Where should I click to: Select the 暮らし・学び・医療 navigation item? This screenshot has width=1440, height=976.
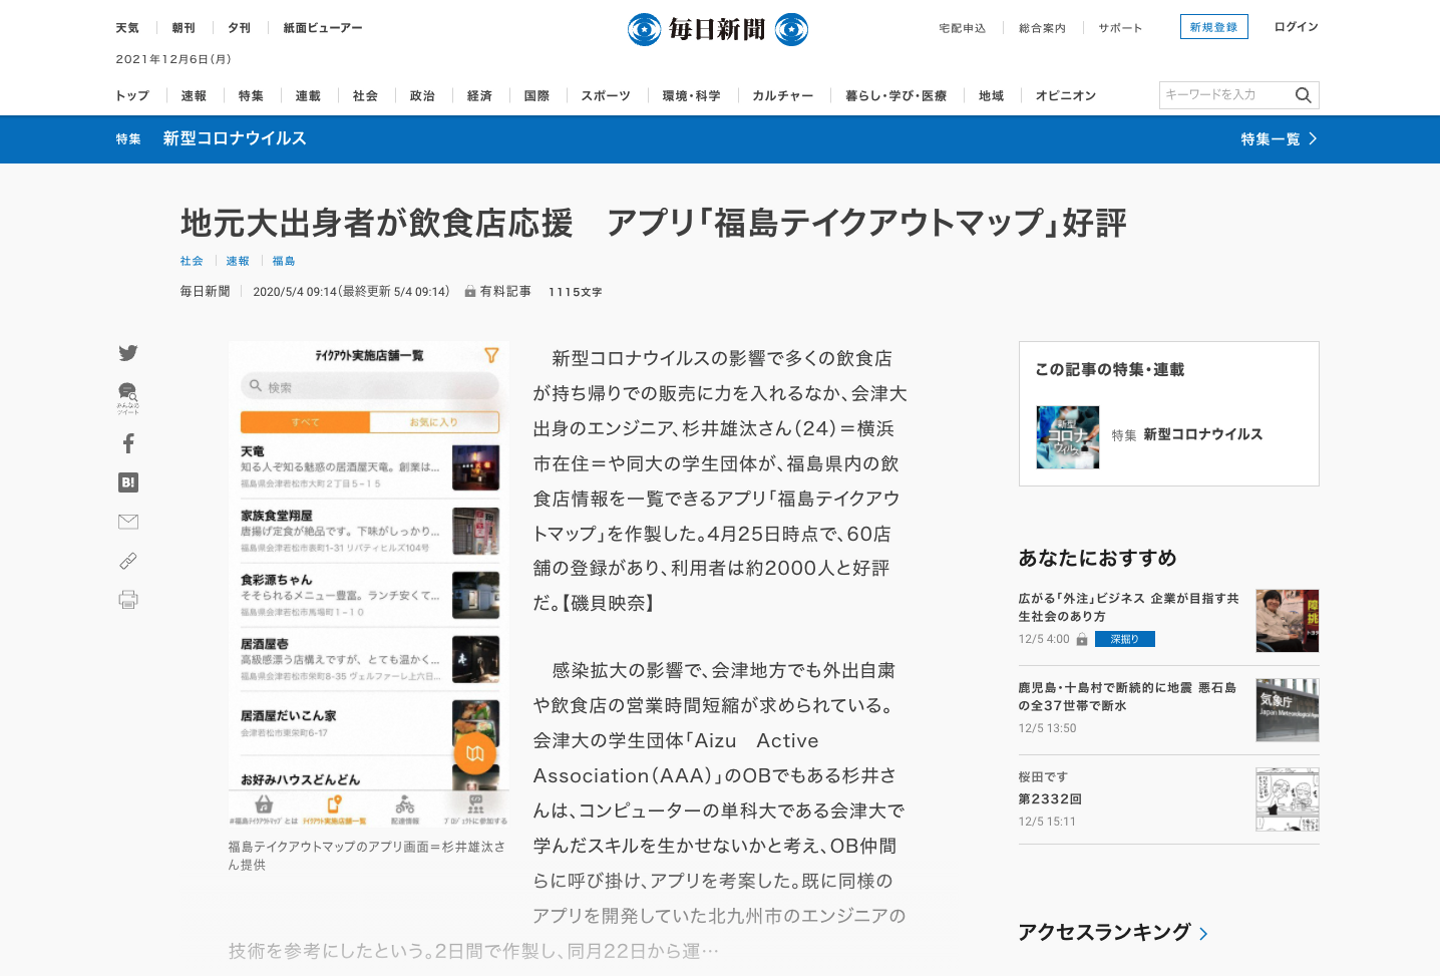(896, 96)
